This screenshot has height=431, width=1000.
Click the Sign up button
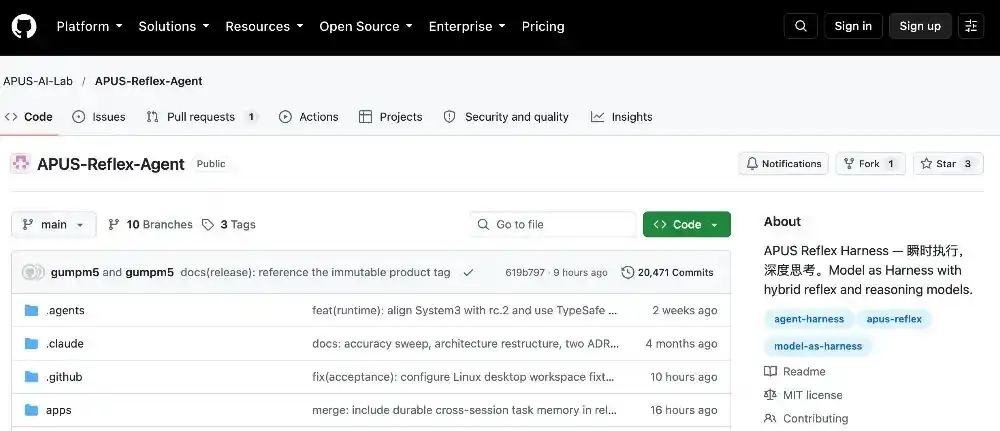tap(920, 26)
